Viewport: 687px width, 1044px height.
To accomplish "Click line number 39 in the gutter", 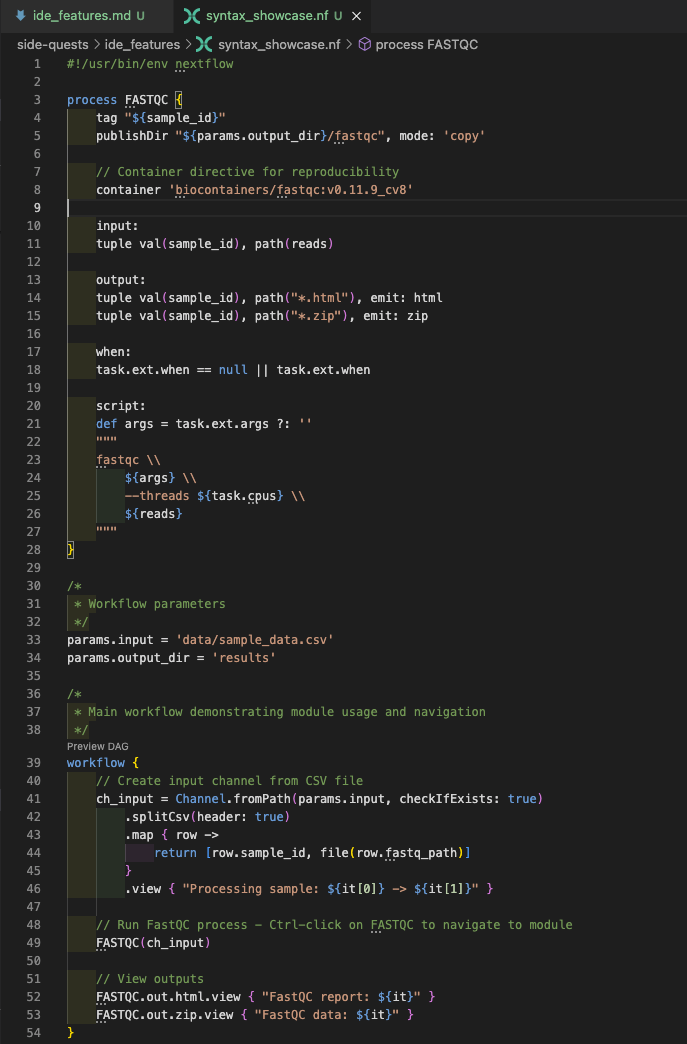I will pos(33,763).
